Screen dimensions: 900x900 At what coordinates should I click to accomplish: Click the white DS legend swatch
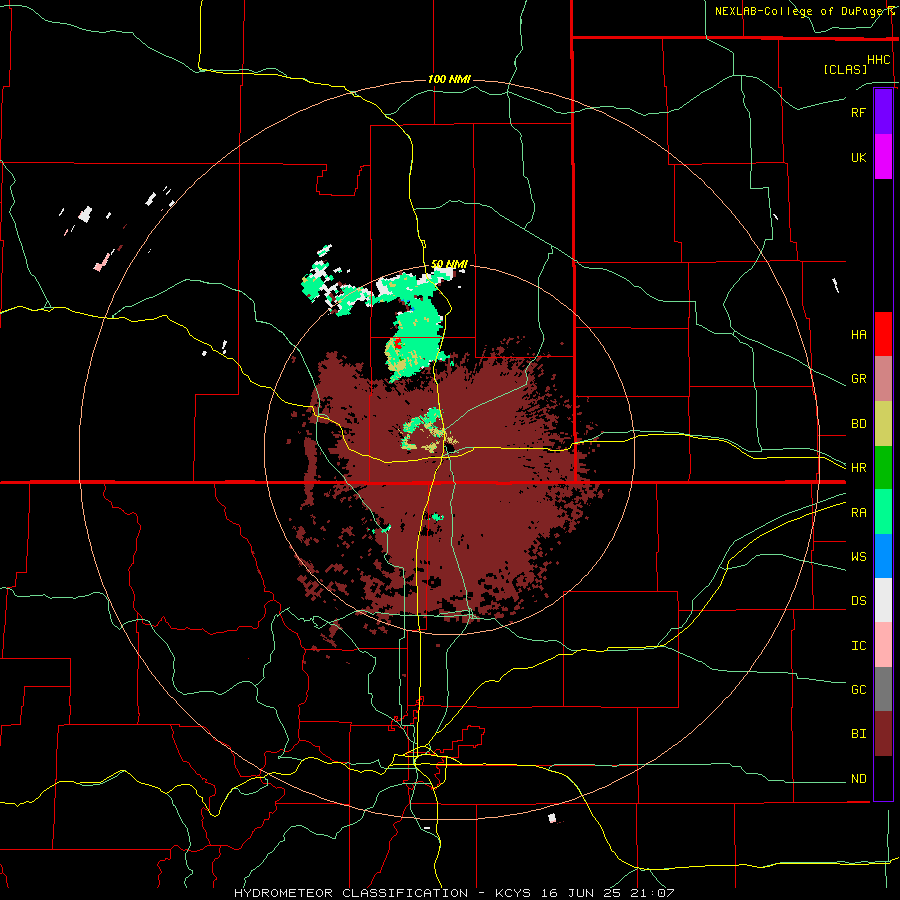pos(883,600)
